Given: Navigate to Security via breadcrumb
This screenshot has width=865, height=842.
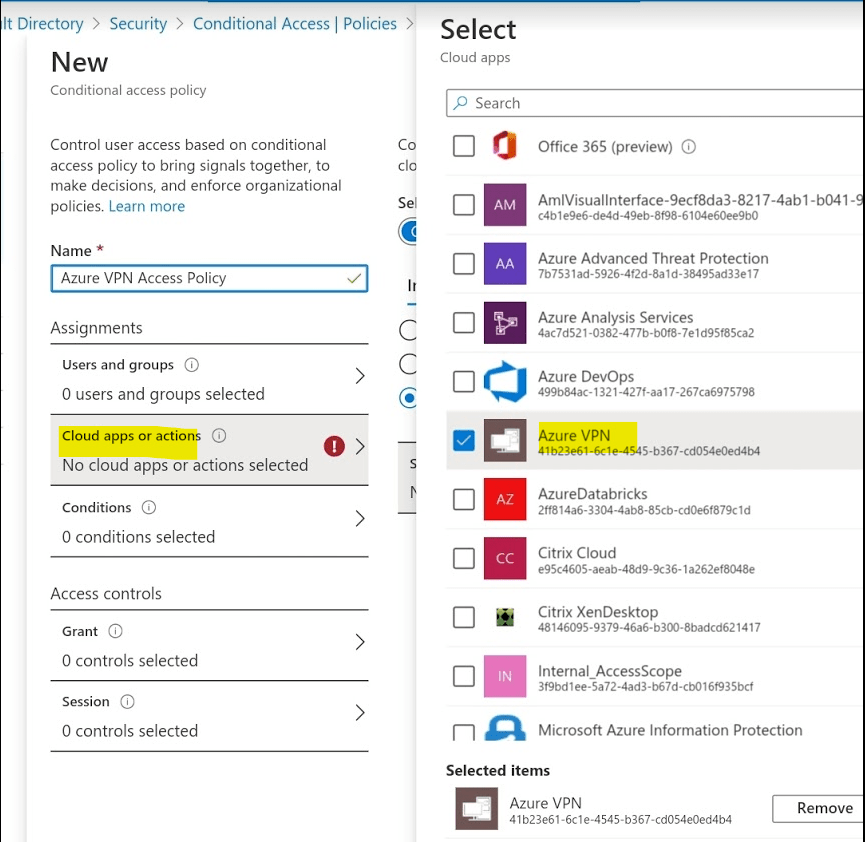Looking at the screenshot, I should pos(138,23).
